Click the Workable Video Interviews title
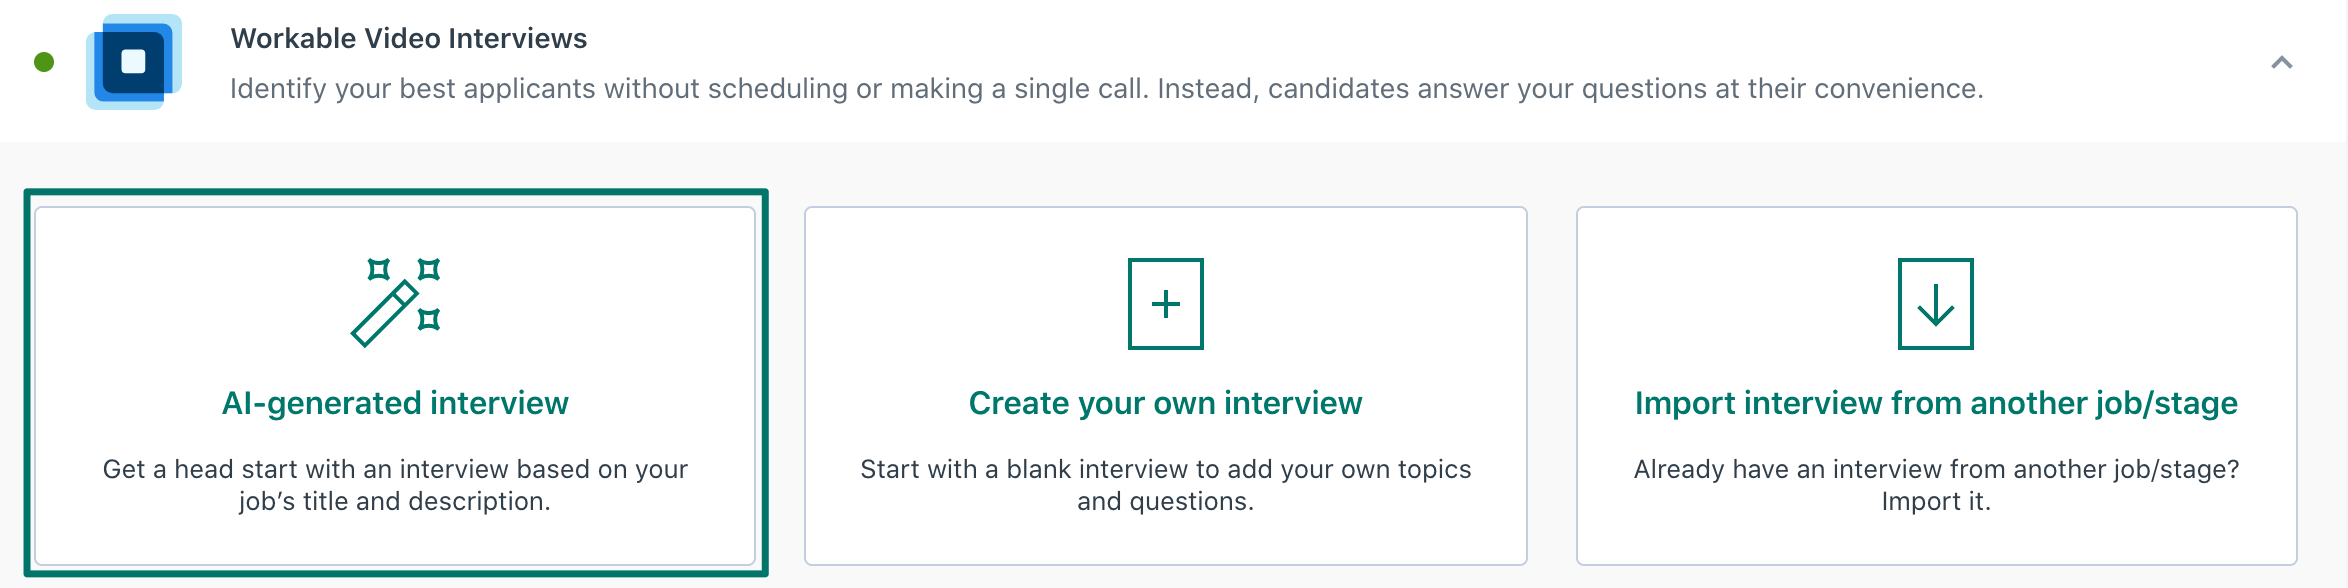 pos(409,38)
